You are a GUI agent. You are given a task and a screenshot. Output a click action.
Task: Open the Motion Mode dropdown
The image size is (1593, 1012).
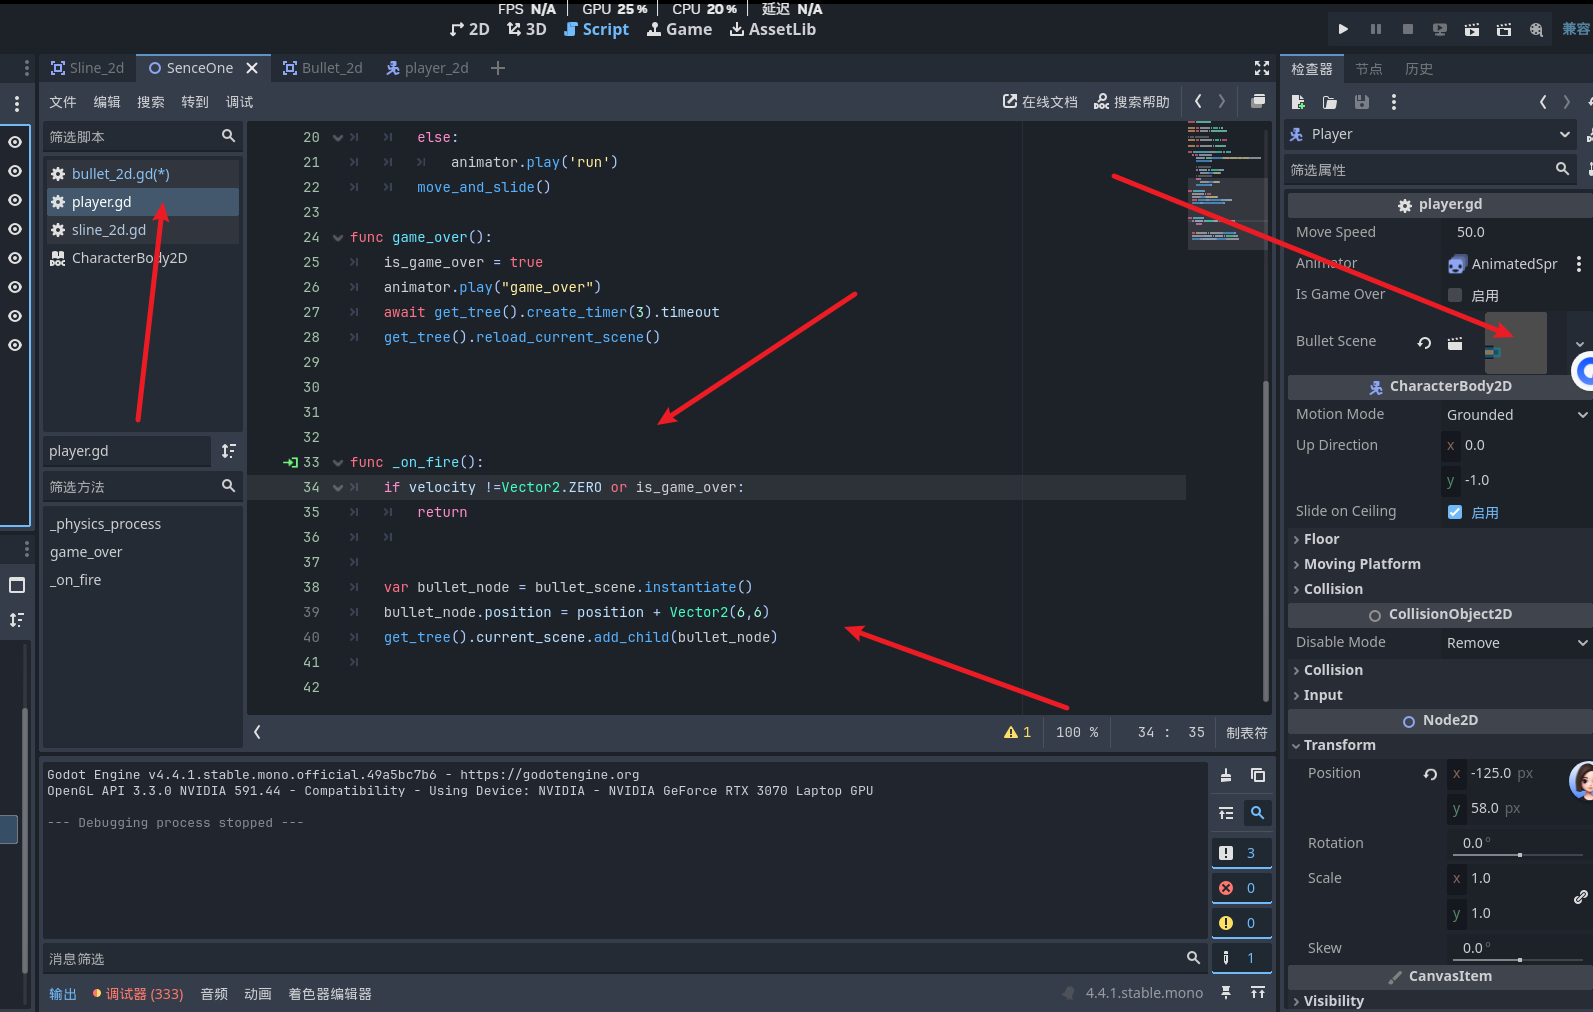point(1515,415)
